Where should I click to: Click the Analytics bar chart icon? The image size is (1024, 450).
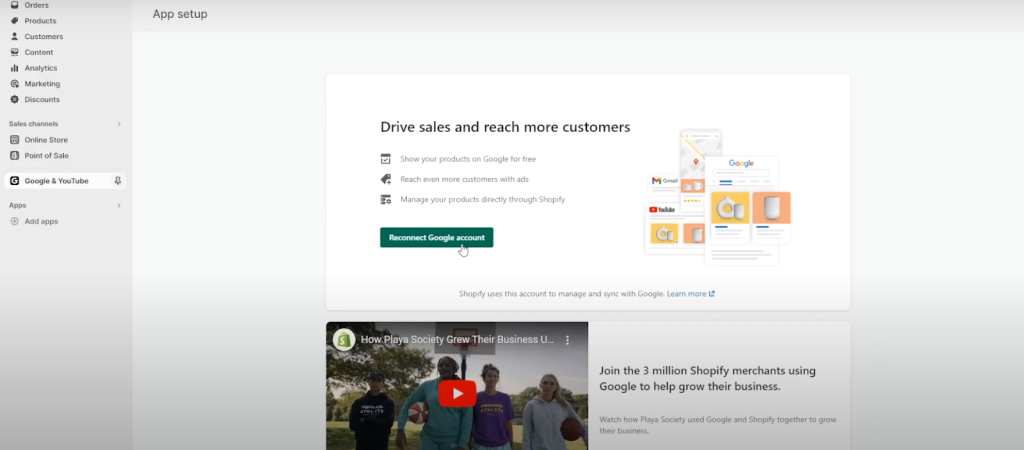coord(14,68)
